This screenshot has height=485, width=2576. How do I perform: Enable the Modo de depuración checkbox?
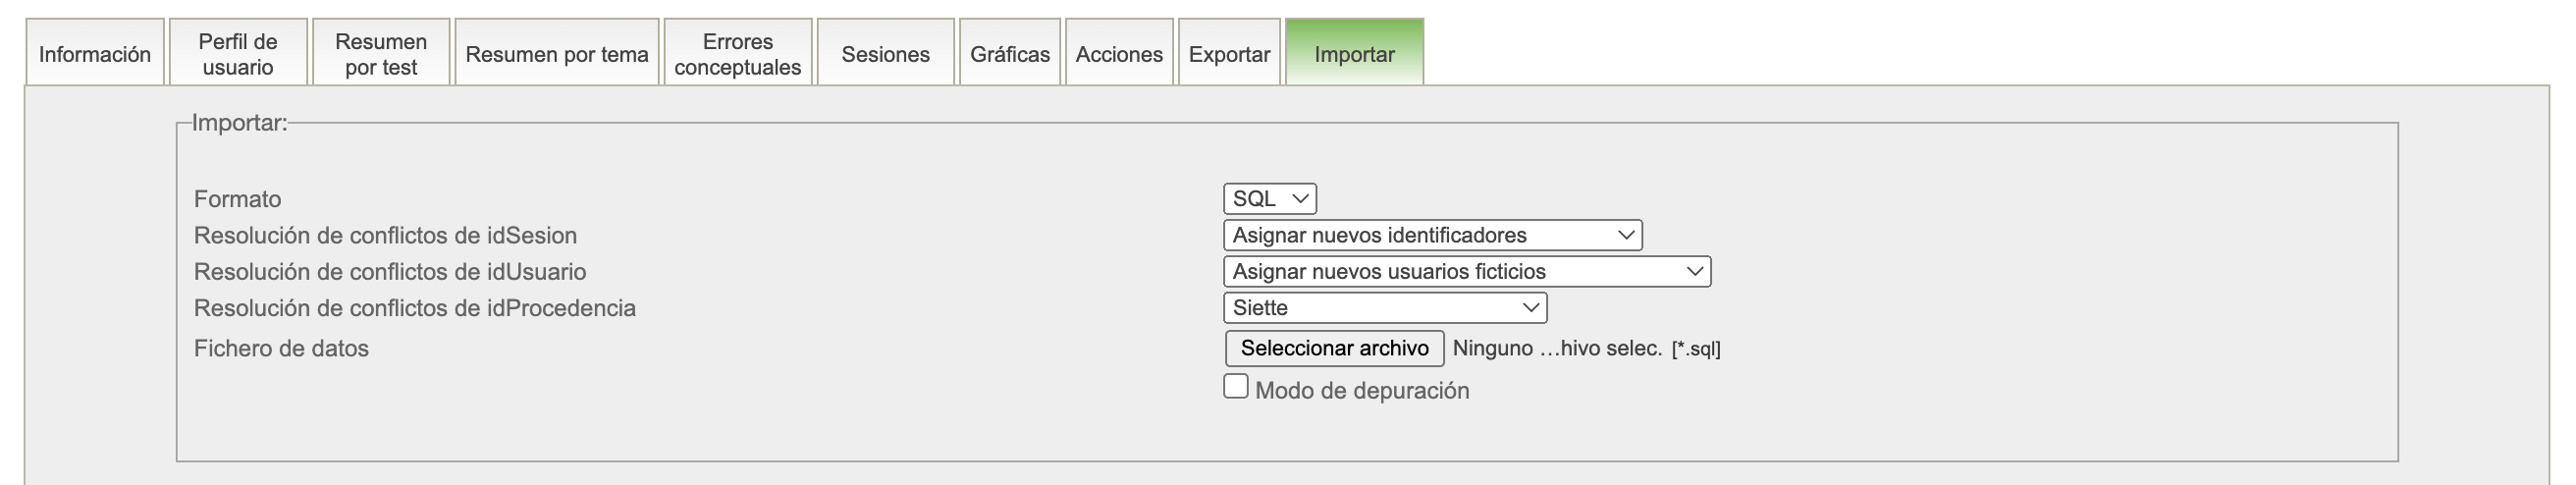pyautogui.click(x=1236, y=387)
